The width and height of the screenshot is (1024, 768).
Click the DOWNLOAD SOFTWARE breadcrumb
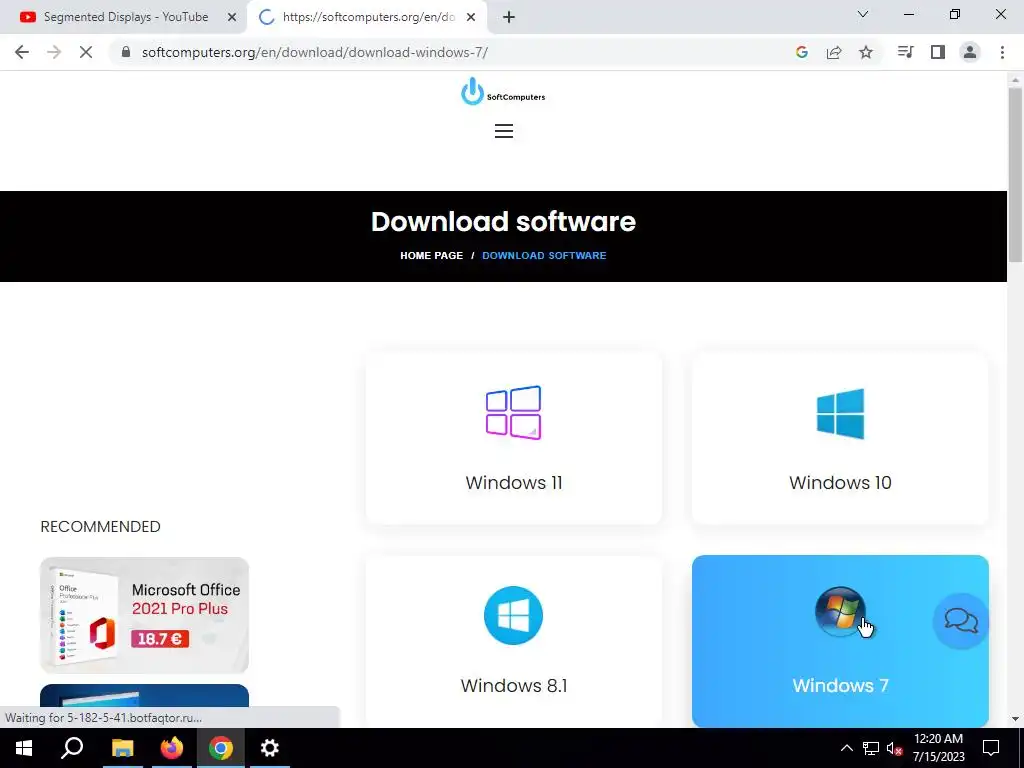[544, 255]
